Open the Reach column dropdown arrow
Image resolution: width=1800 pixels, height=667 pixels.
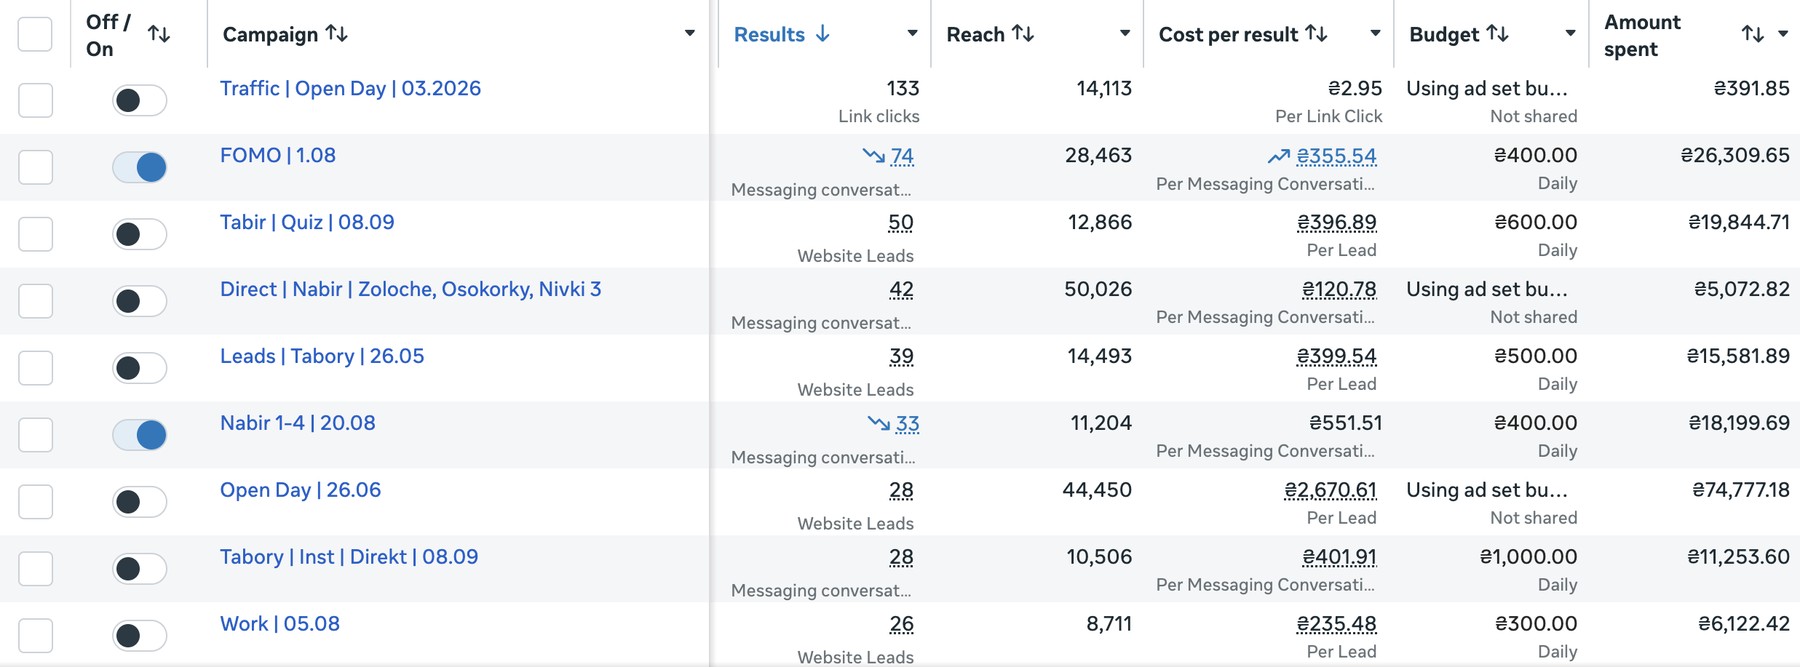click(x=1125, y=34)
